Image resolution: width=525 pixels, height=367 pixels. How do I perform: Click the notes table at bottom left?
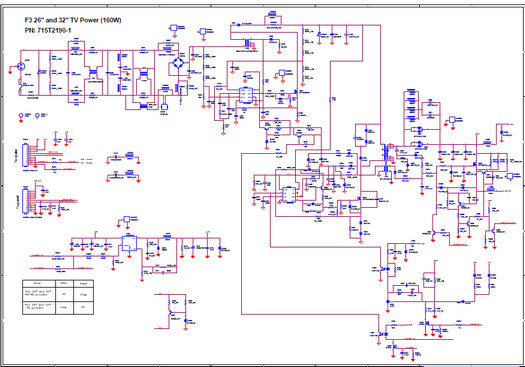point(58,297)
